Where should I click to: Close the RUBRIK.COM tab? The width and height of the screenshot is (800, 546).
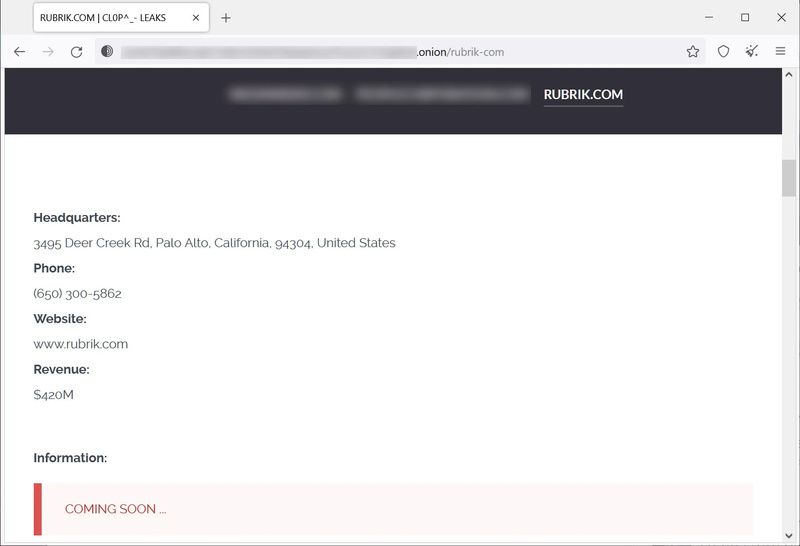pos(196,18)
